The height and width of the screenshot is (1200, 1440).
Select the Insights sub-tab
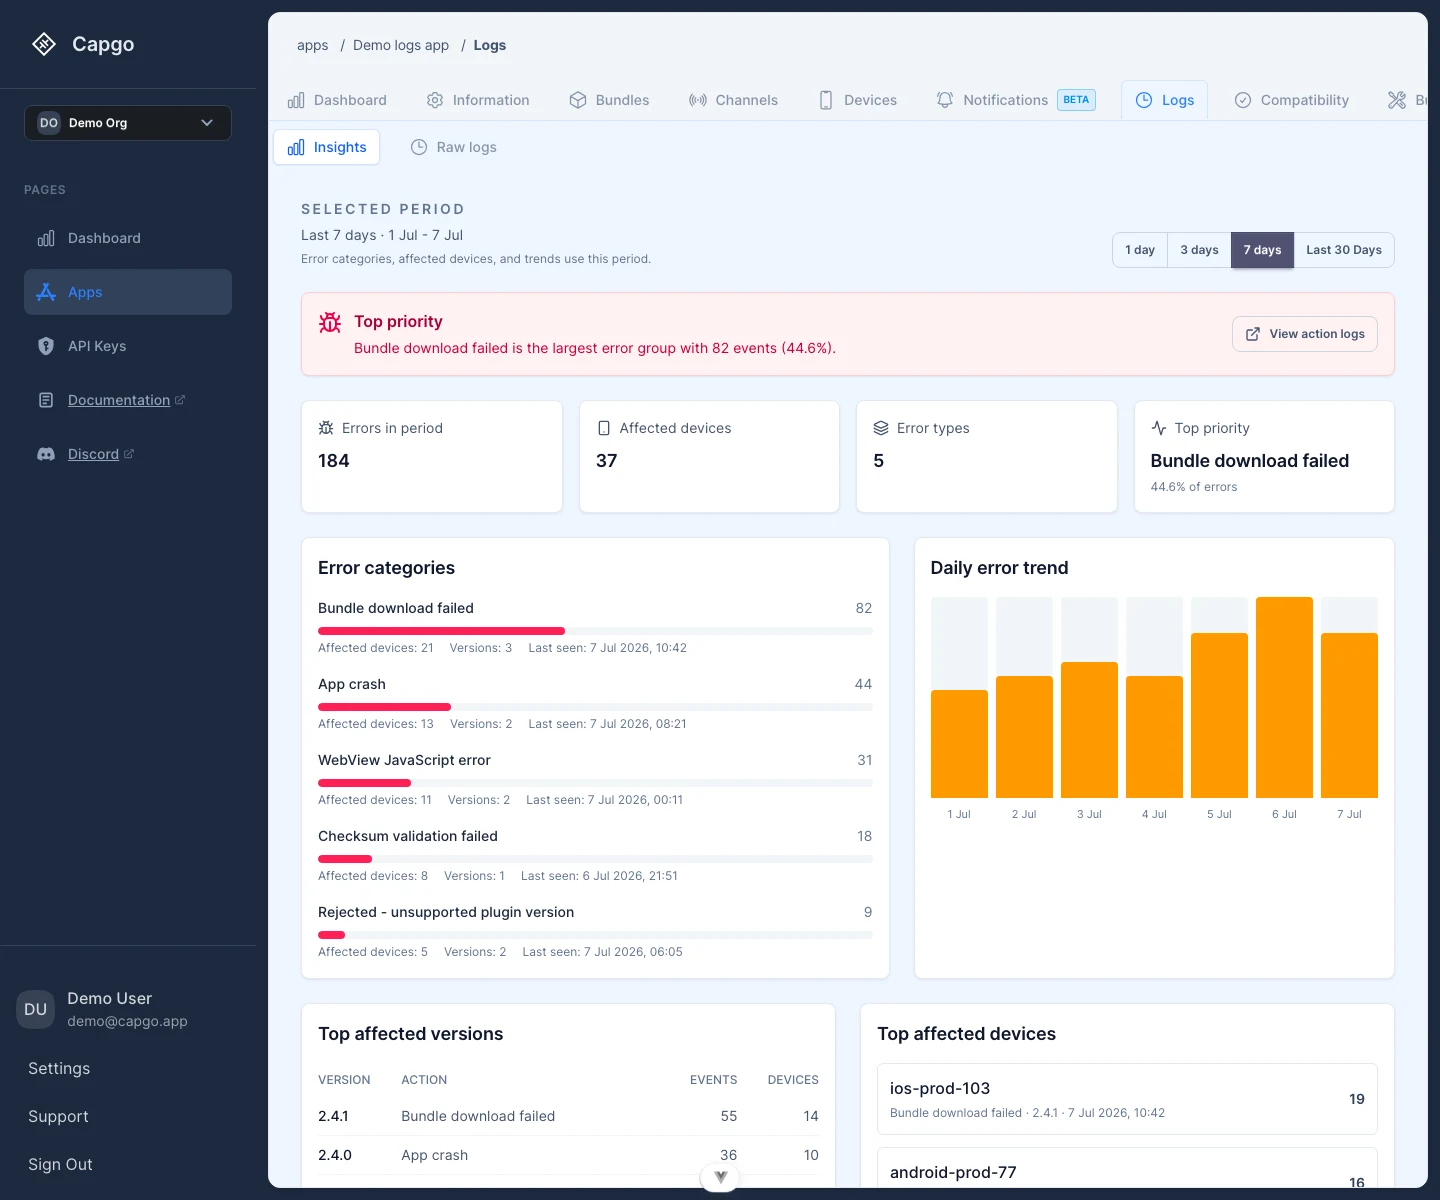coord(327,147)
